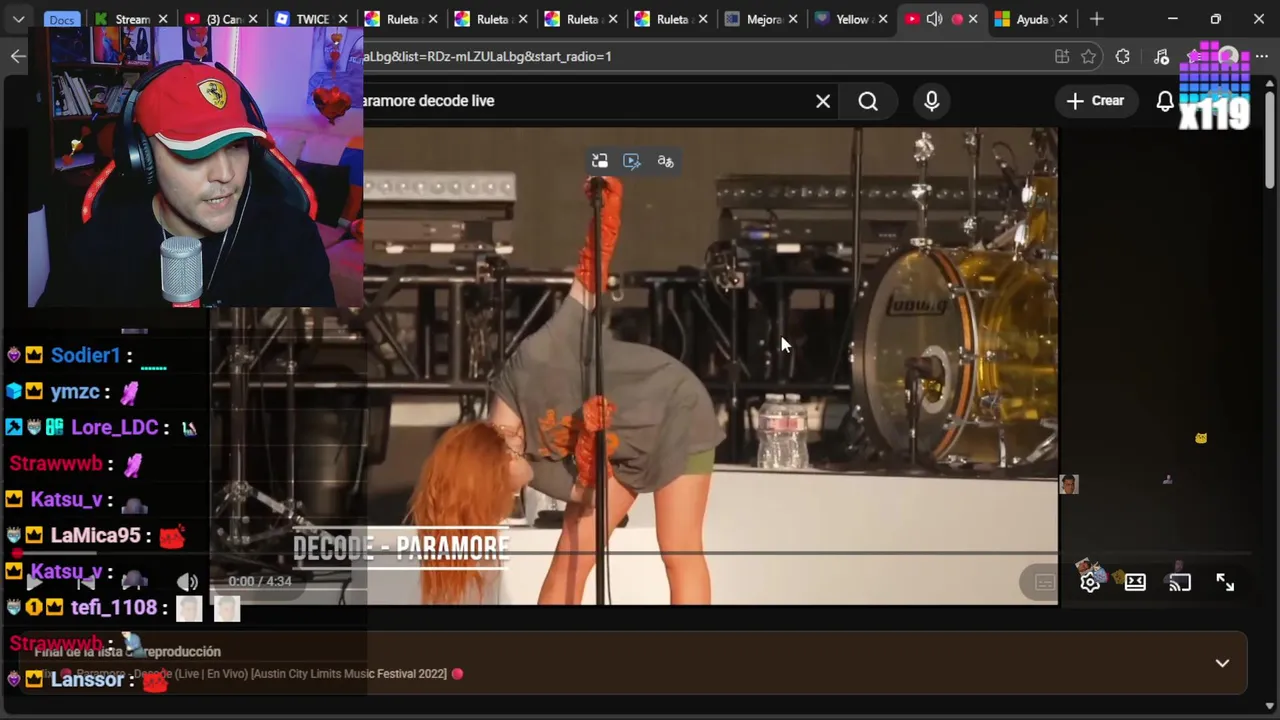Open the tab list dropdown arrow

pyautogui.click(x=18, y=19)
